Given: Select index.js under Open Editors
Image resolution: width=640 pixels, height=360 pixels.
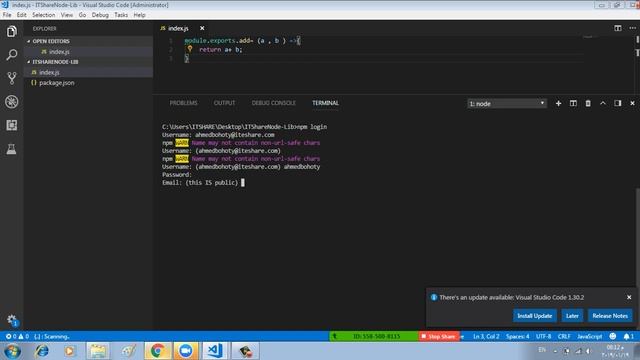Looking at the screenshot, I should coord(89,52).
